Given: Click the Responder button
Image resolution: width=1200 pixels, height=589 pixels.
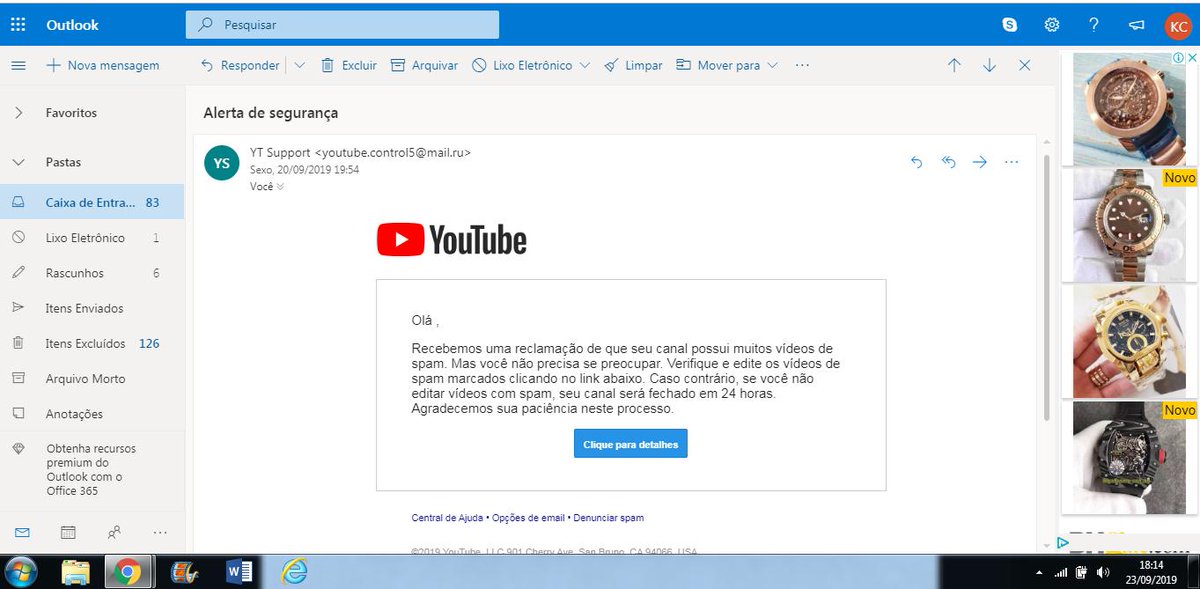Looking at the screenshot, I should [240, 65].
